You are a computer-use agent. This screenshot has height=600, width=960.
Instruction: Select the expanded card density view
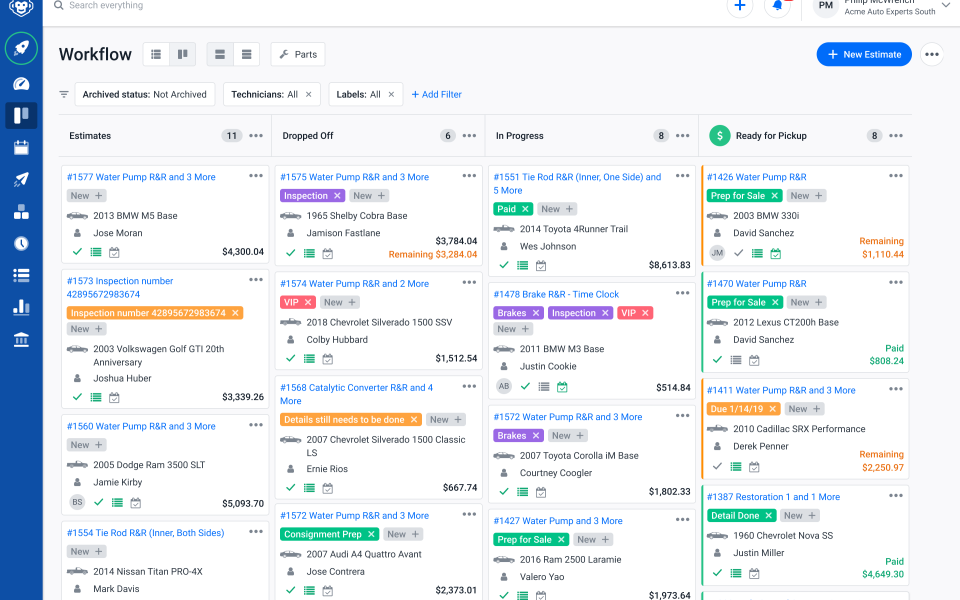220,54
